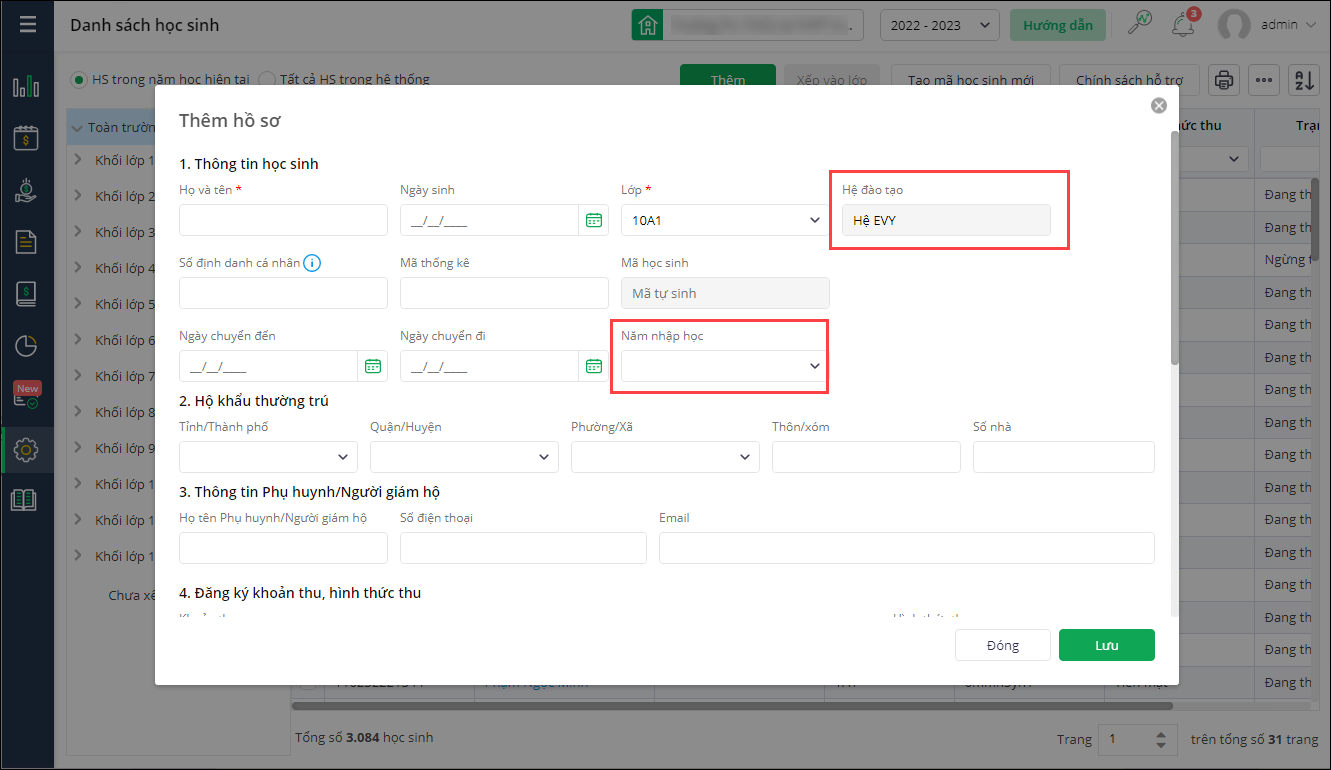This screenshot has width=1331, height=770.
Task: Open the Lớp dropdown showing 10A1
Action: click(x=725, y=220)
